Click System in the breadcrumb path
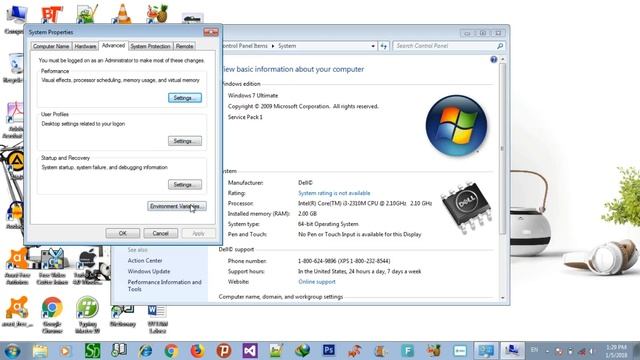 [x=287, y=46]
